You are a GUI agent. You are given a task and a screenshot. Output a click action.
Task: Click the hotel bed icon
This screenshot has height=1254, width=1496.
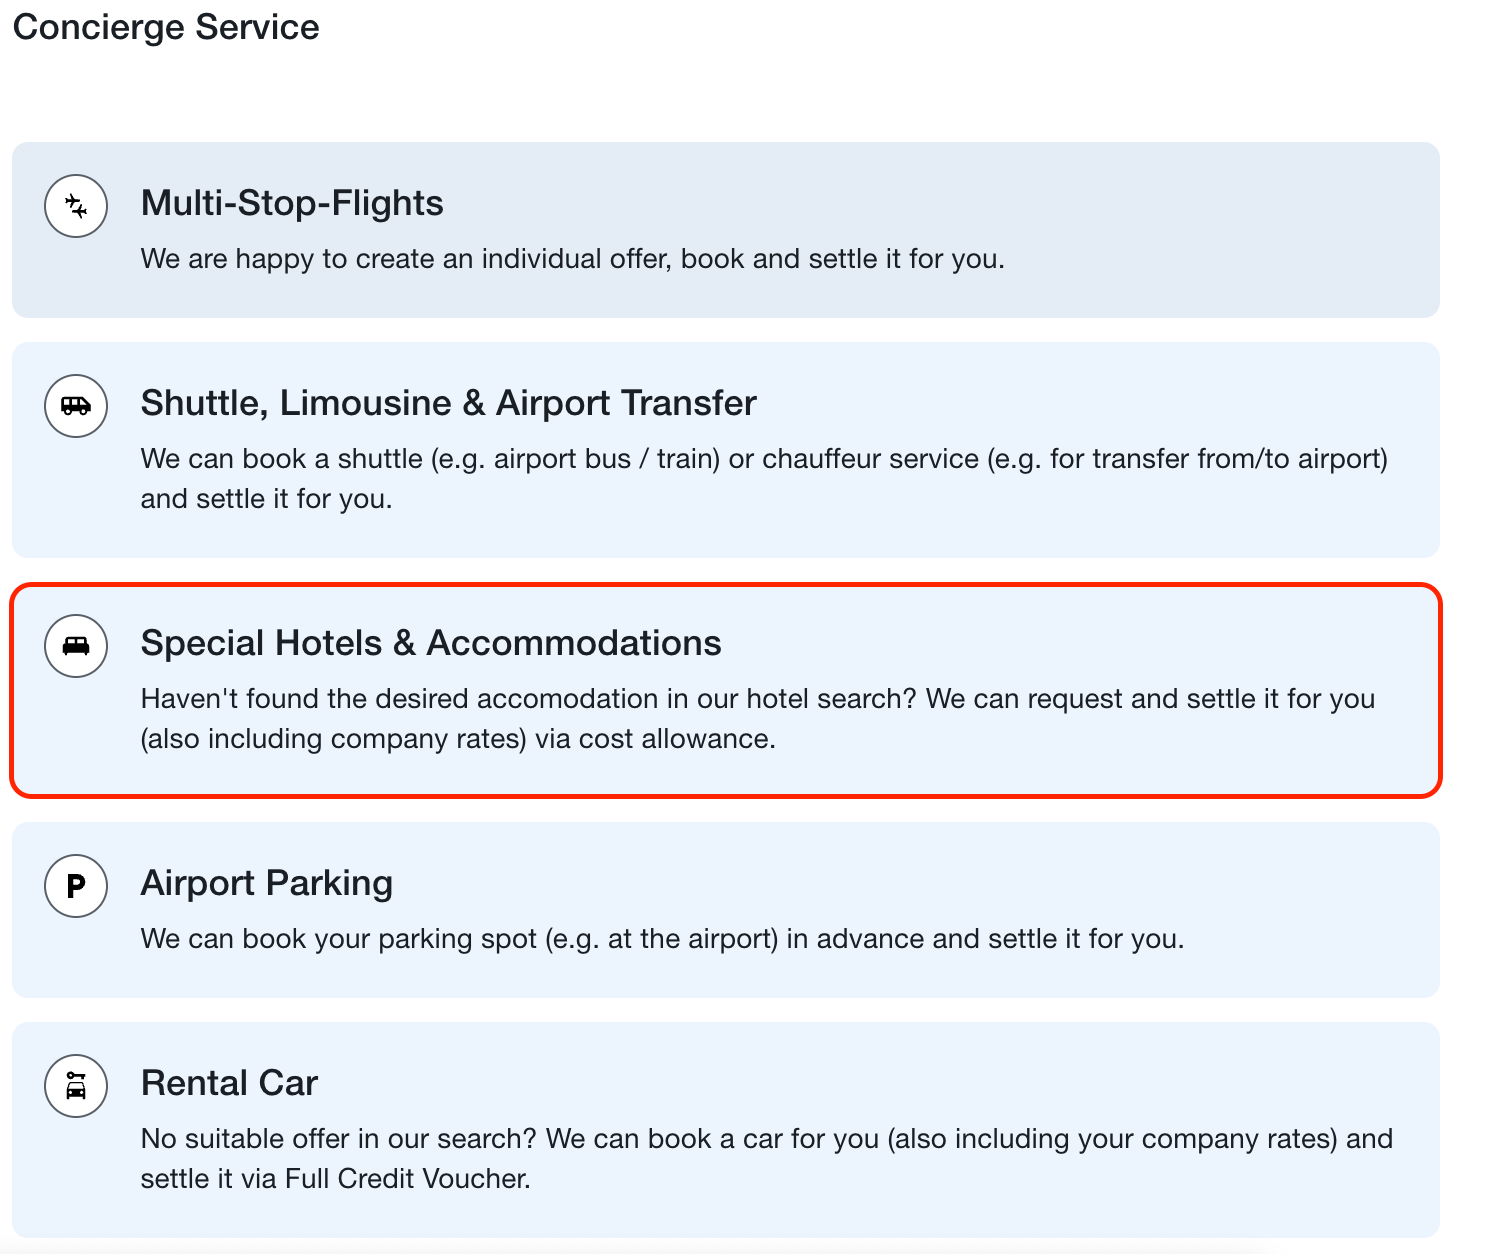coord(76,646)
